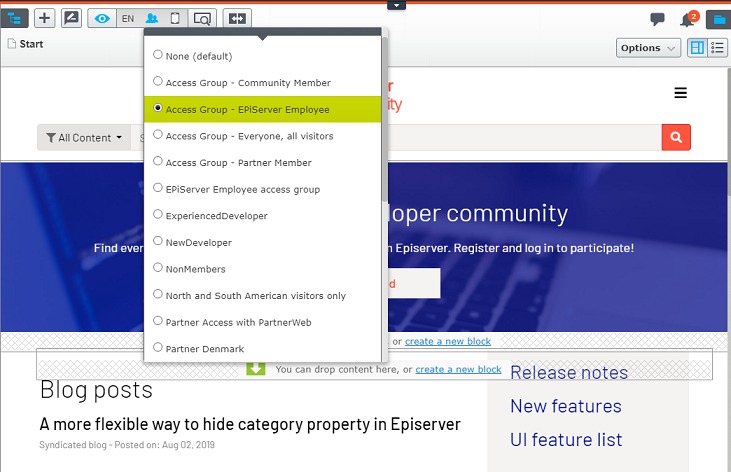The image size is (731, 472).
Task: Select Access Group - Community Member
Action: (262, 83)
